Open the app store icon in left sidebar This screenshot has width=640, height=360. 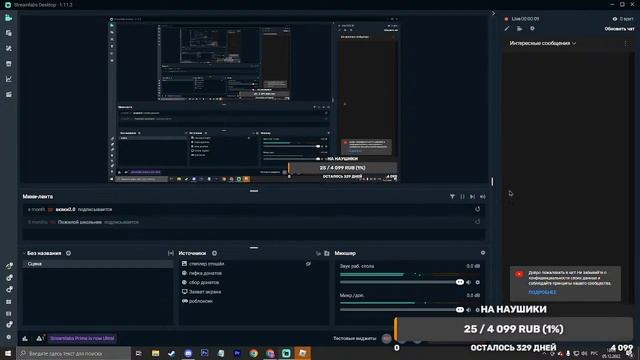[9, 64]
